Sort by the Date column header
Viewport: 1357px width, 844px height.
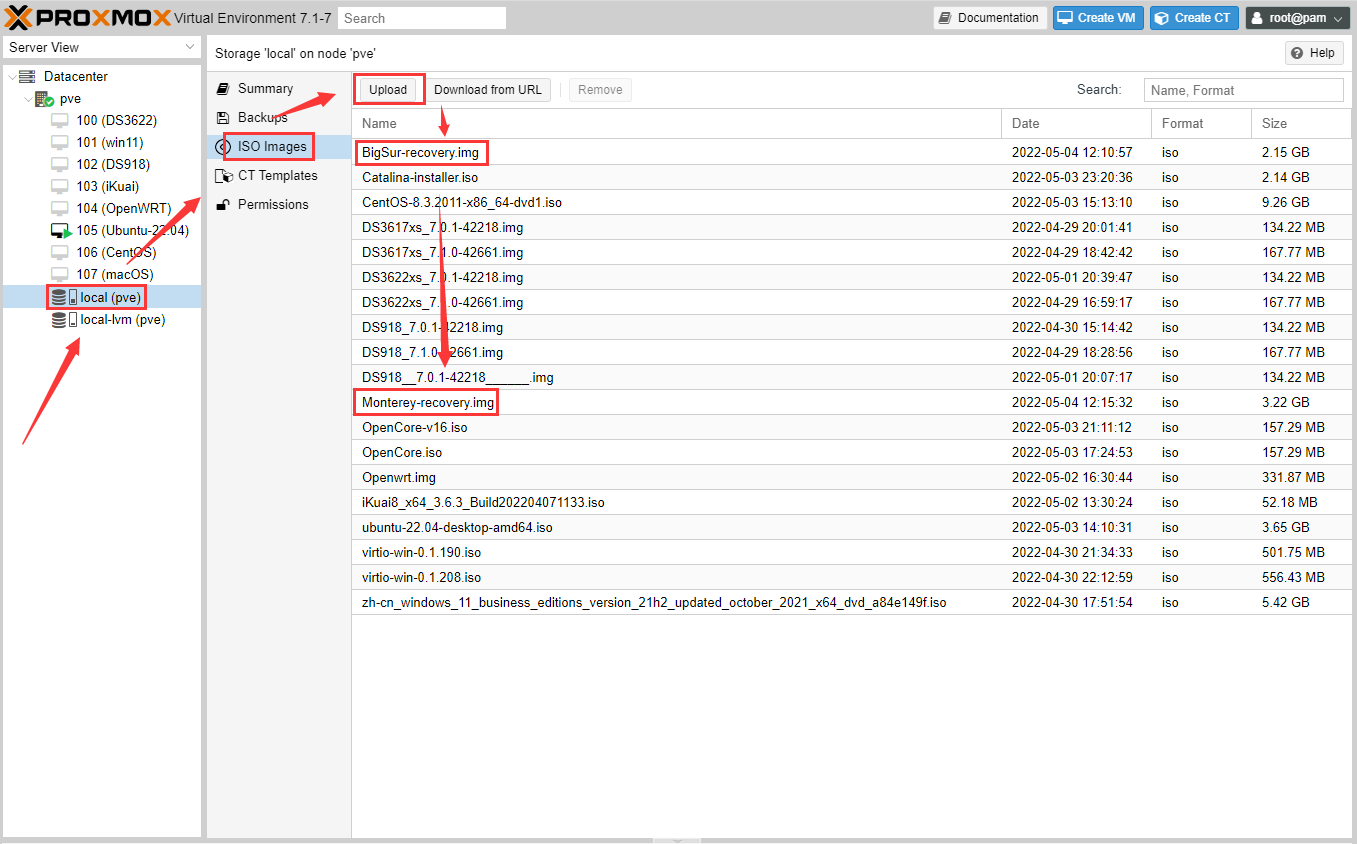[1076, 123]
